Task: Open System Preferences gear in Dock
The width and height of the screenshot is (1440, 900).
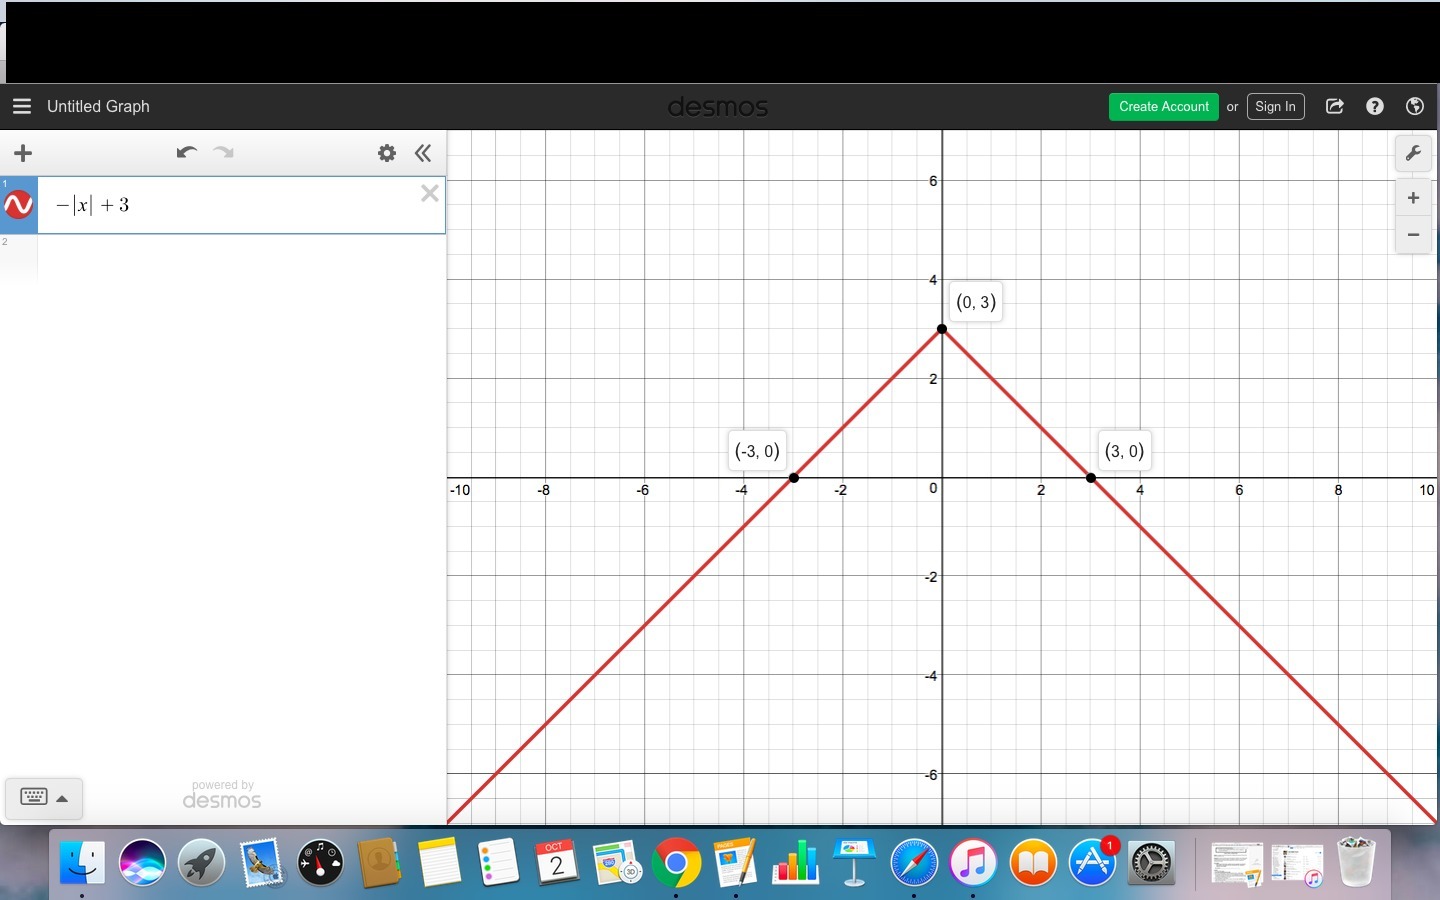Action: 1152,862
